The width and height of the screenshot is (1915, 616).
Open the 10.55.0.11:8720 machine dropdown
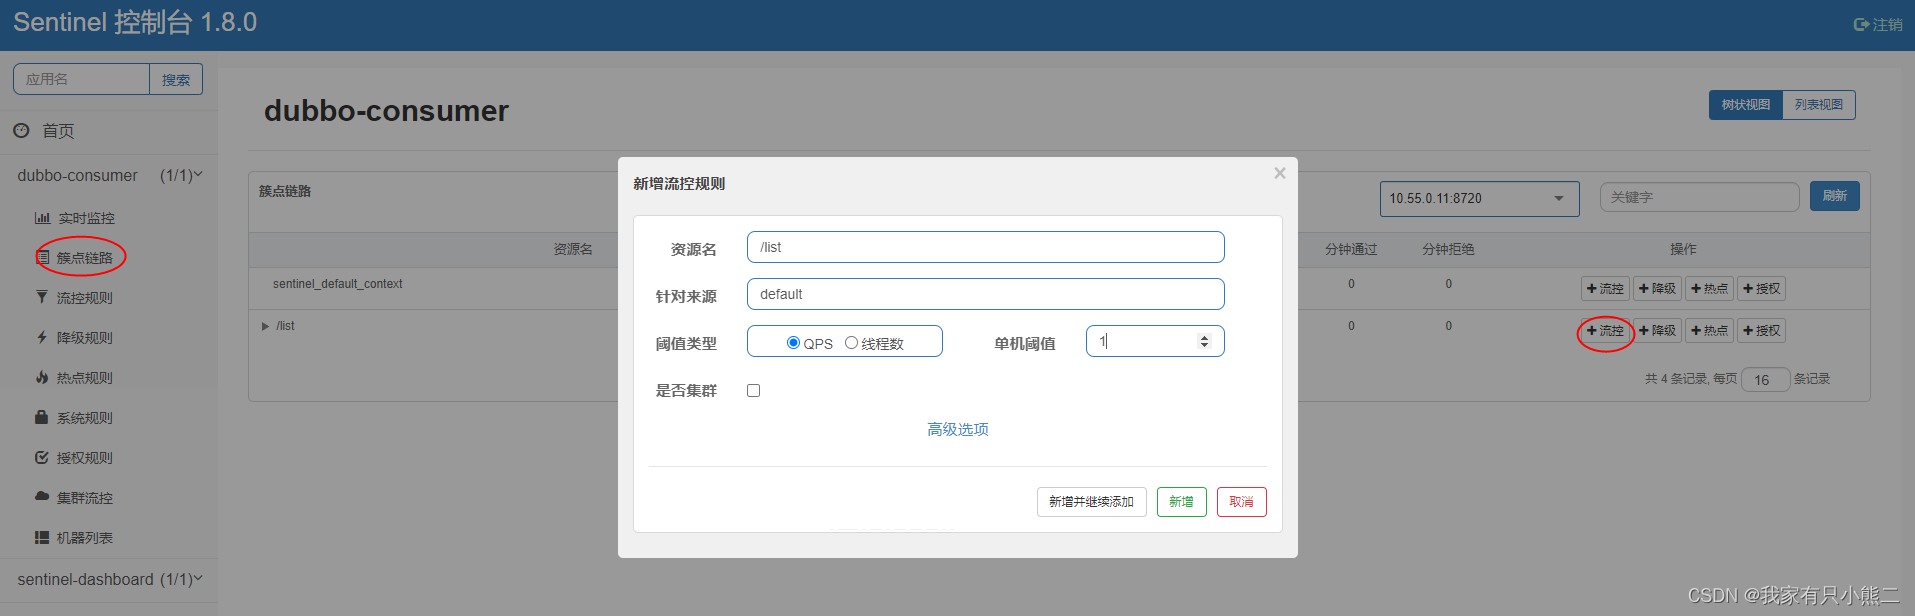tap(1479, 199)
